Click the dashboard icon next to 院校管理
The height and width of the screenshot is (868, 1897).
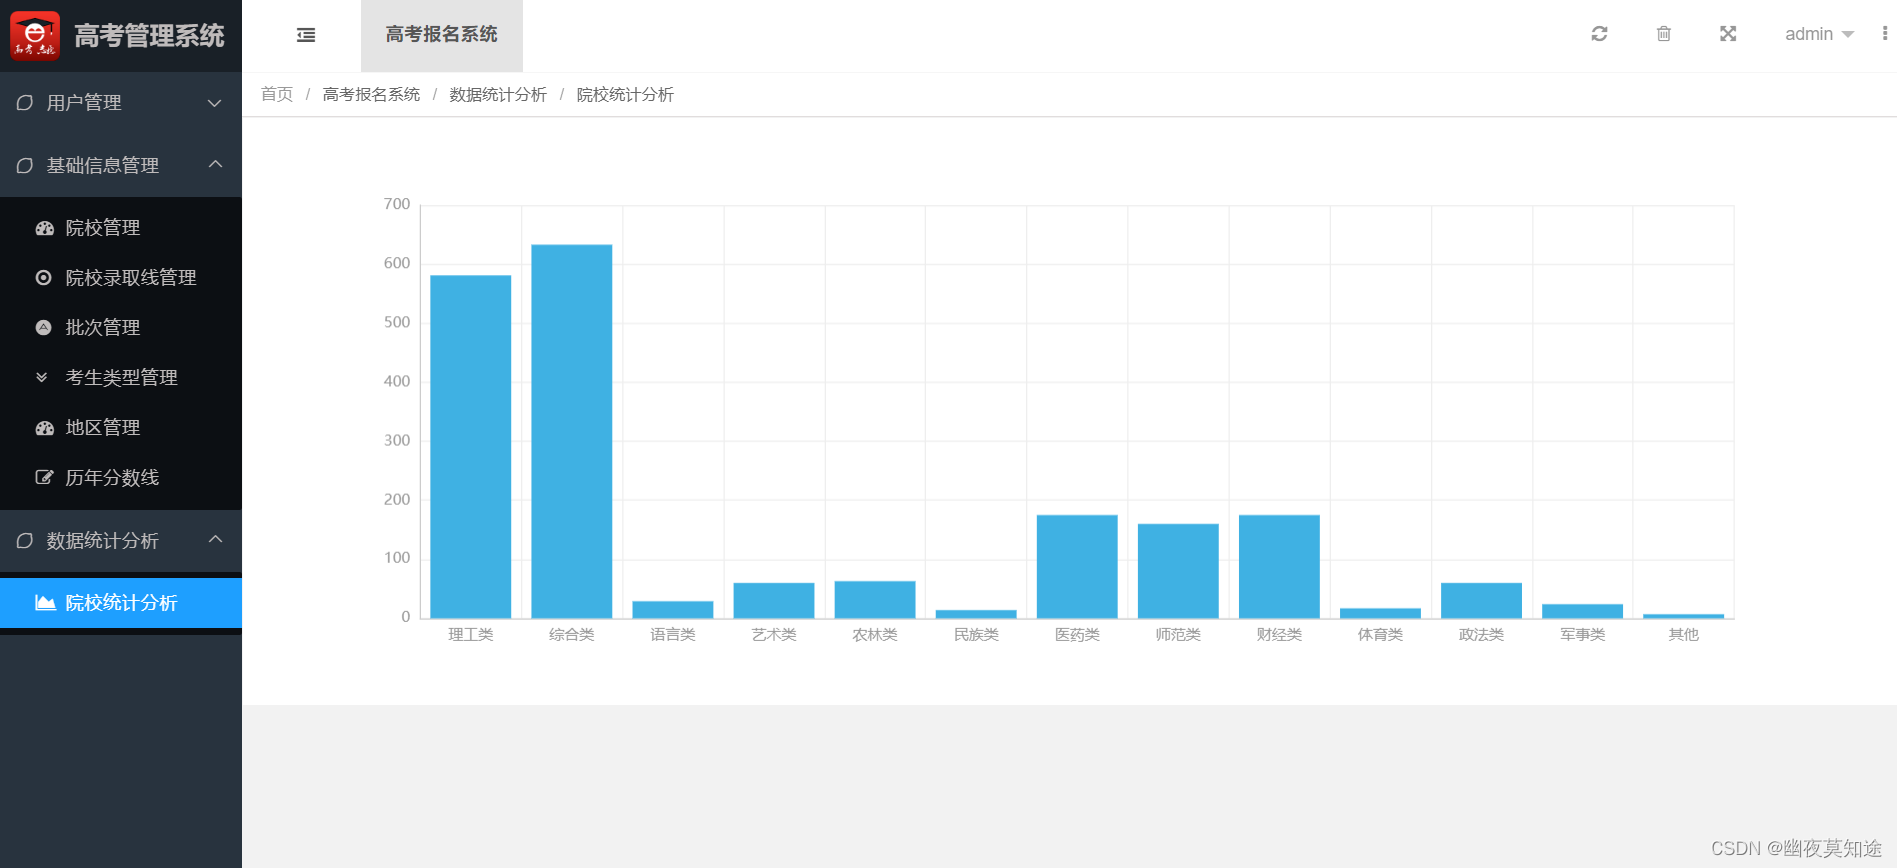coord(44,228)
